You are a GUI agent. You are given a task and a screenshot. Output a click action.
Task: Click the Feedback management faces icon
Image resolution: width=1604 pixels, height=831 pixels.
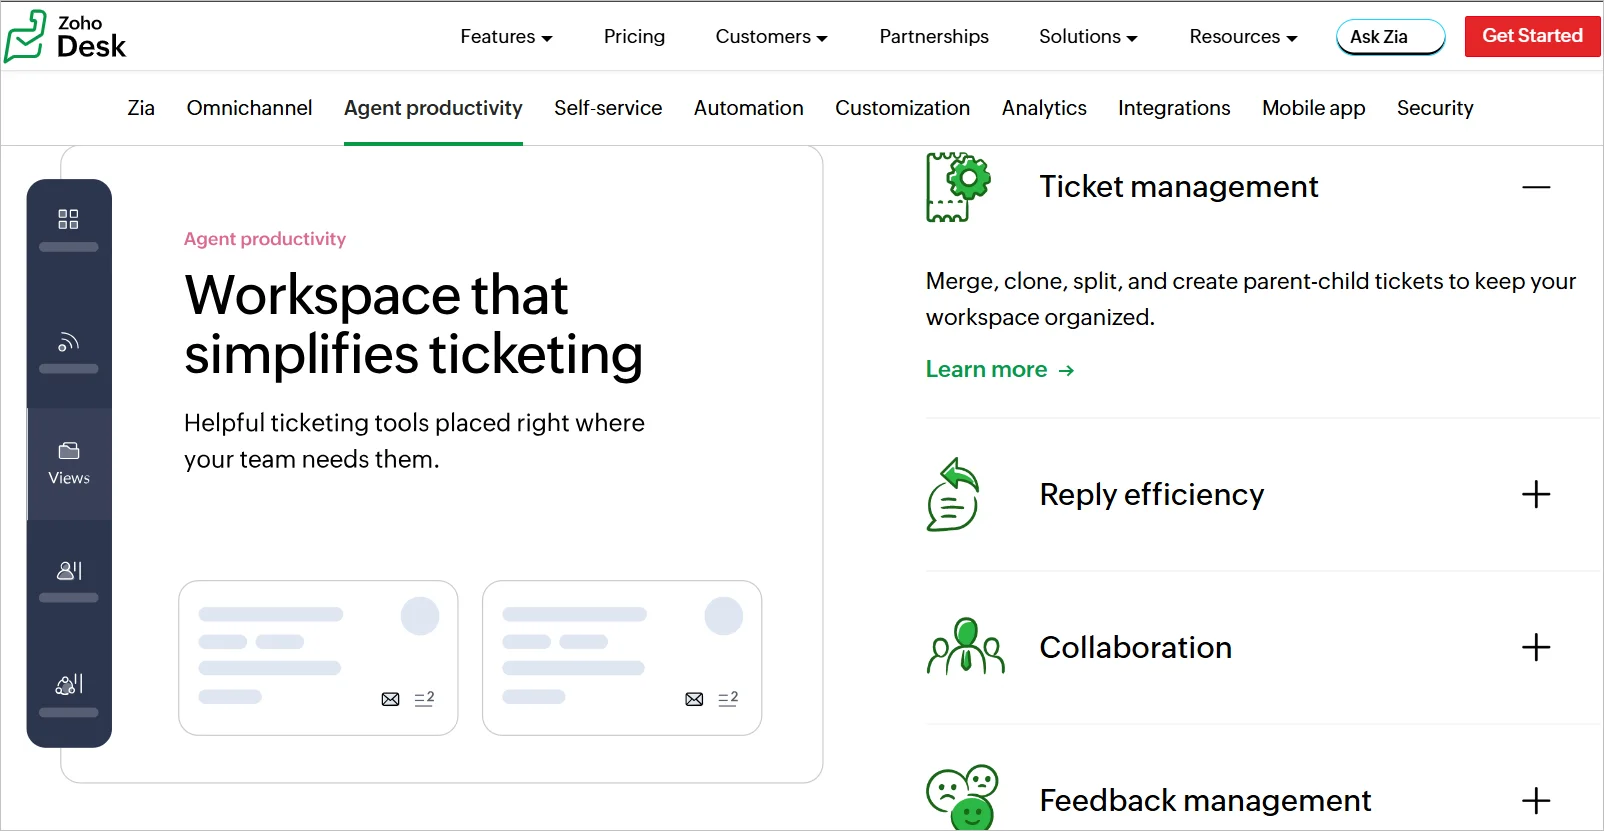[963, 798]
